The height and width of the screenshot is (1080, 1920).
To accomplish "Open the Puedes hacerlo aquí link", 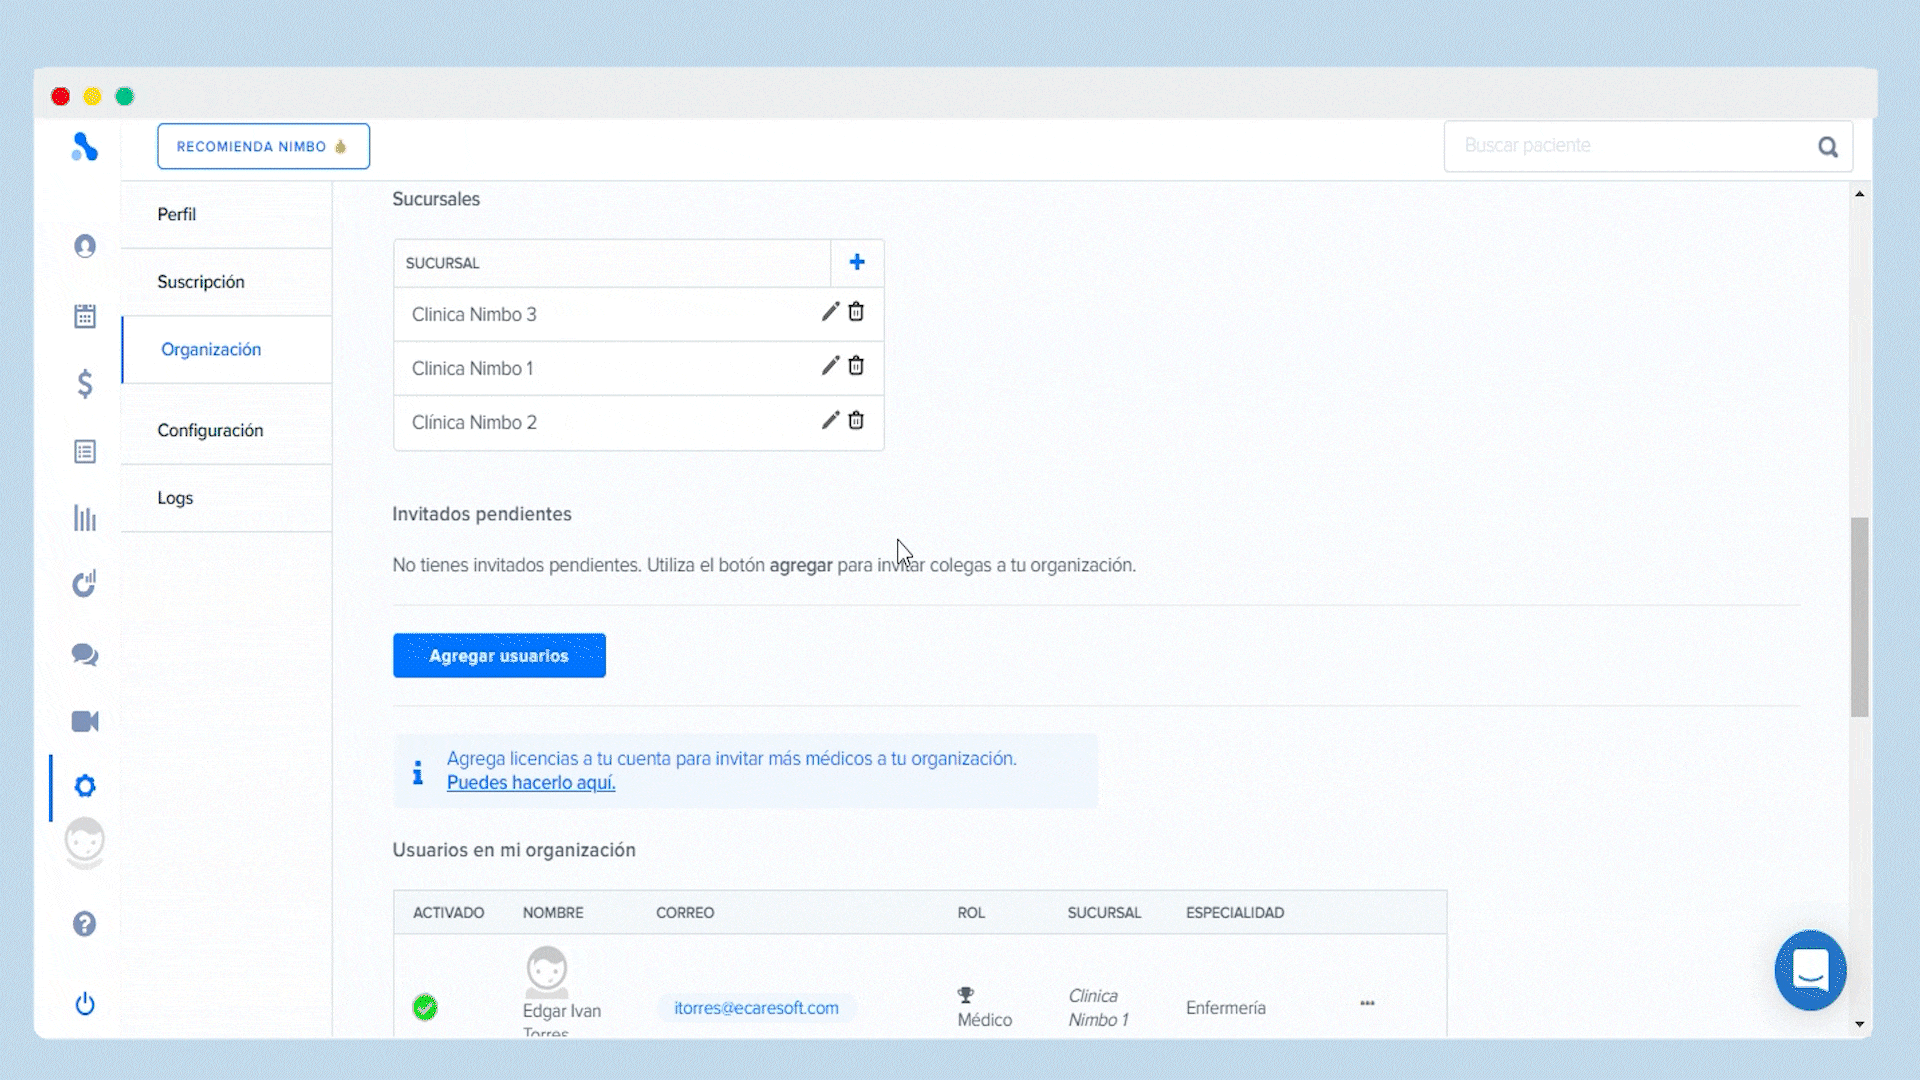I will click(530, 782).
